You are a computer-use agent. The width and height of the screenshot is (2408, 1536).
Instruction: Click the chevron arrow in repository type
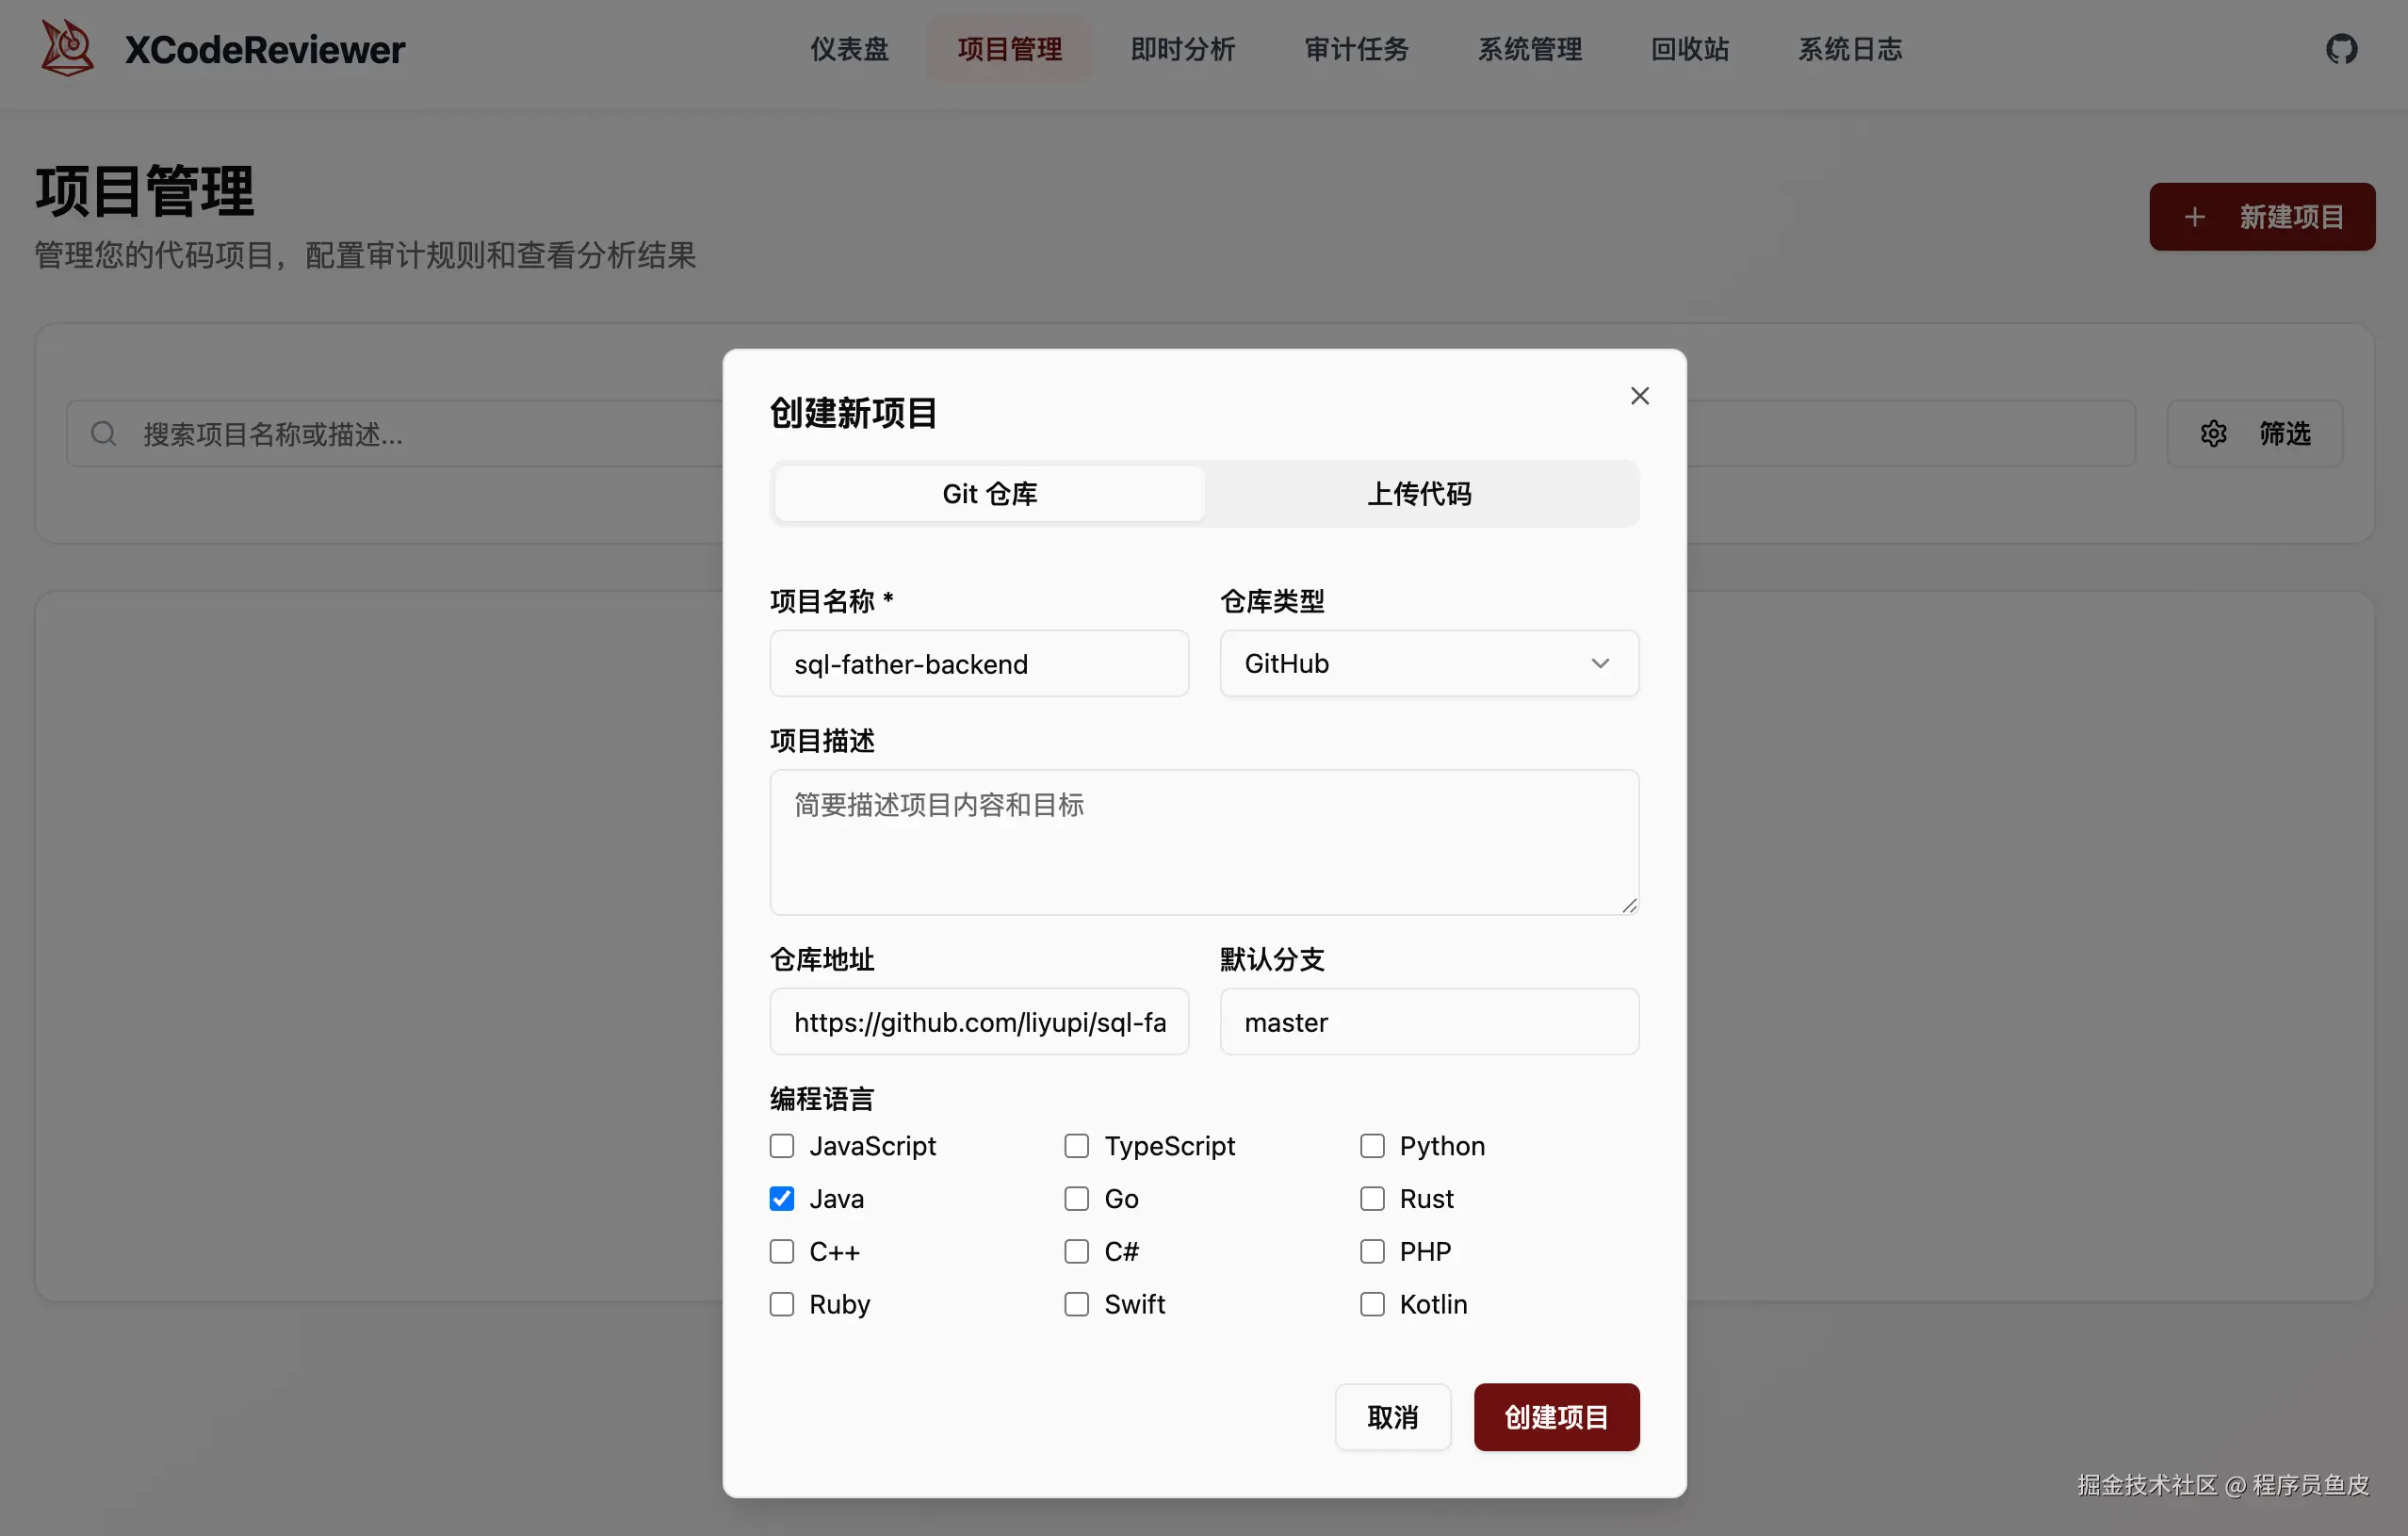click(x=1600, y=663)
